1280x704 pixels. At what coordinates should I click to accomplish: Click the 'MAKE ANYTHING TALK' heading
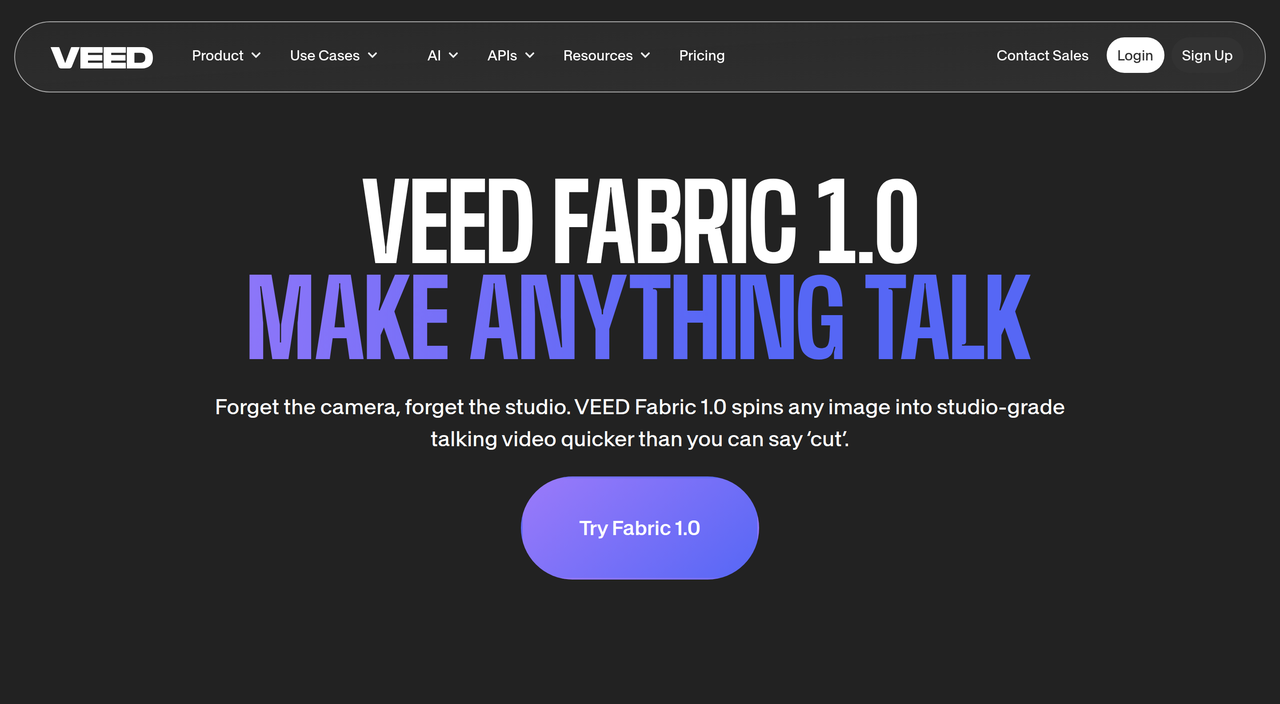pyautogui.click(x=639, y=316)
